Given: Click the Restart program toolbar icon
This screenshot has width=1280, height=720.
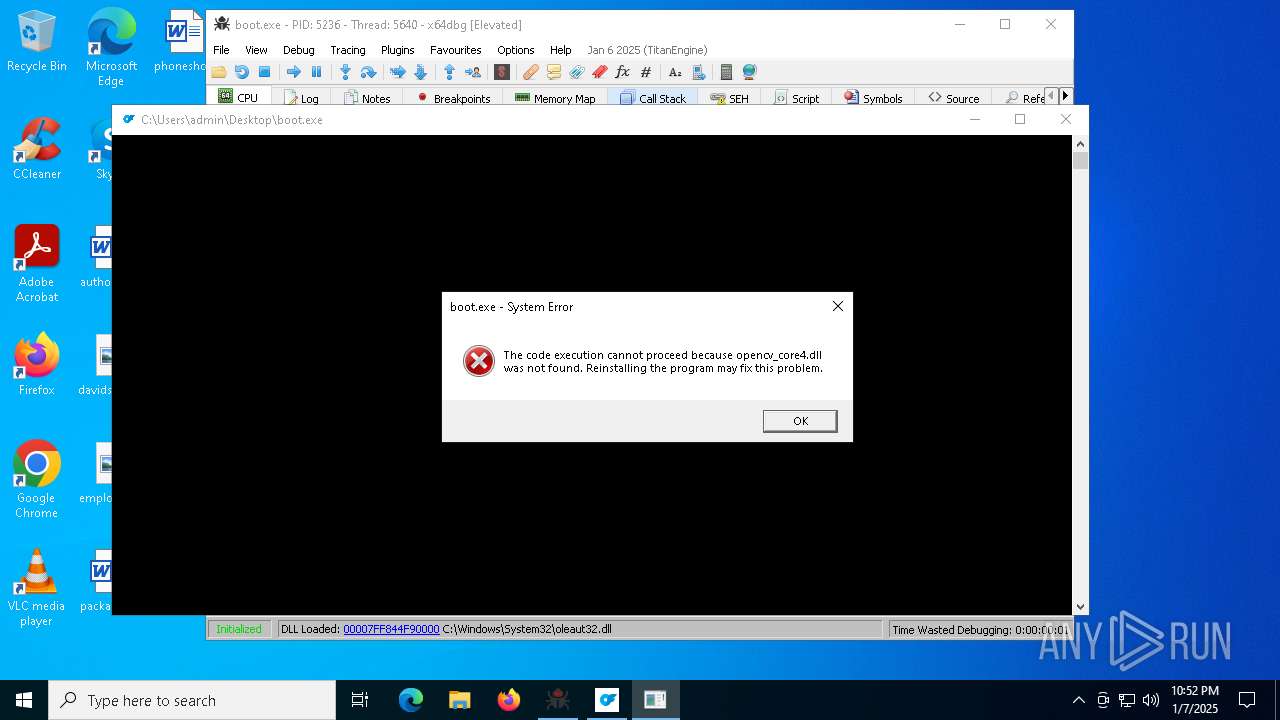Looking at the screenshot, I should tap(241, 72).
